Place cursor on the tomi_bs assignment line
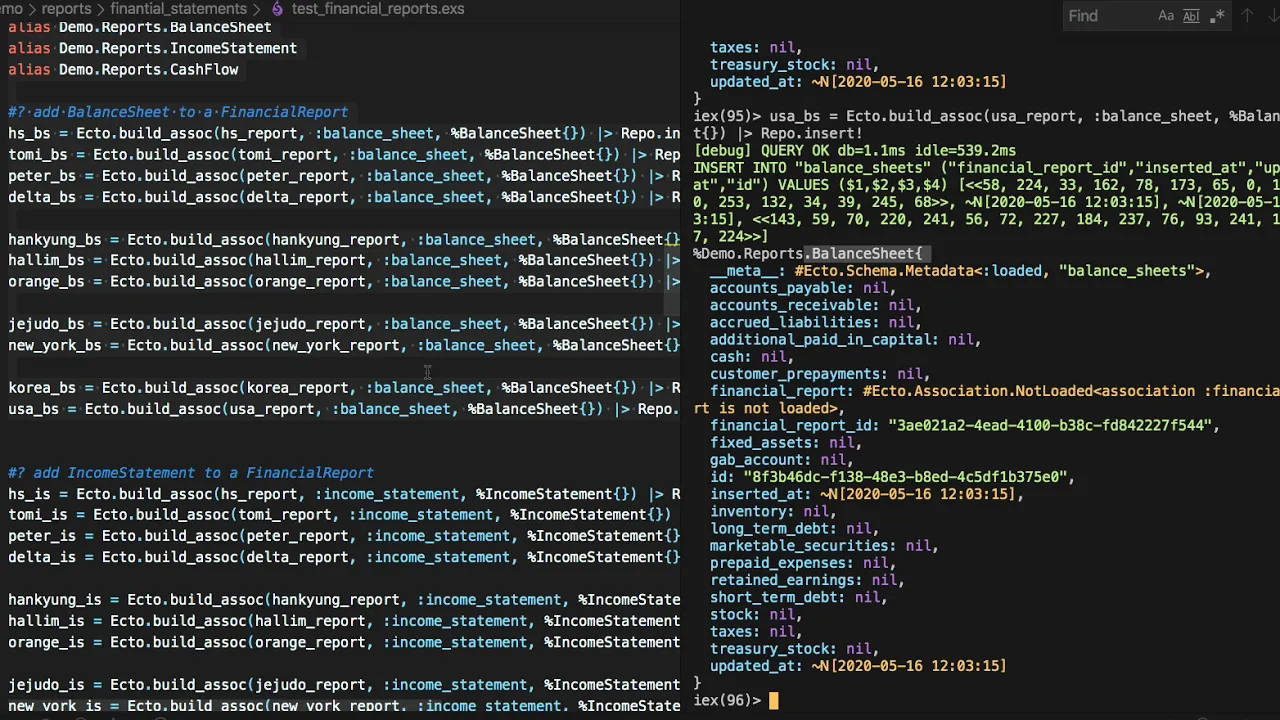Screen dimensions: 1280x720 coord(344,155)
